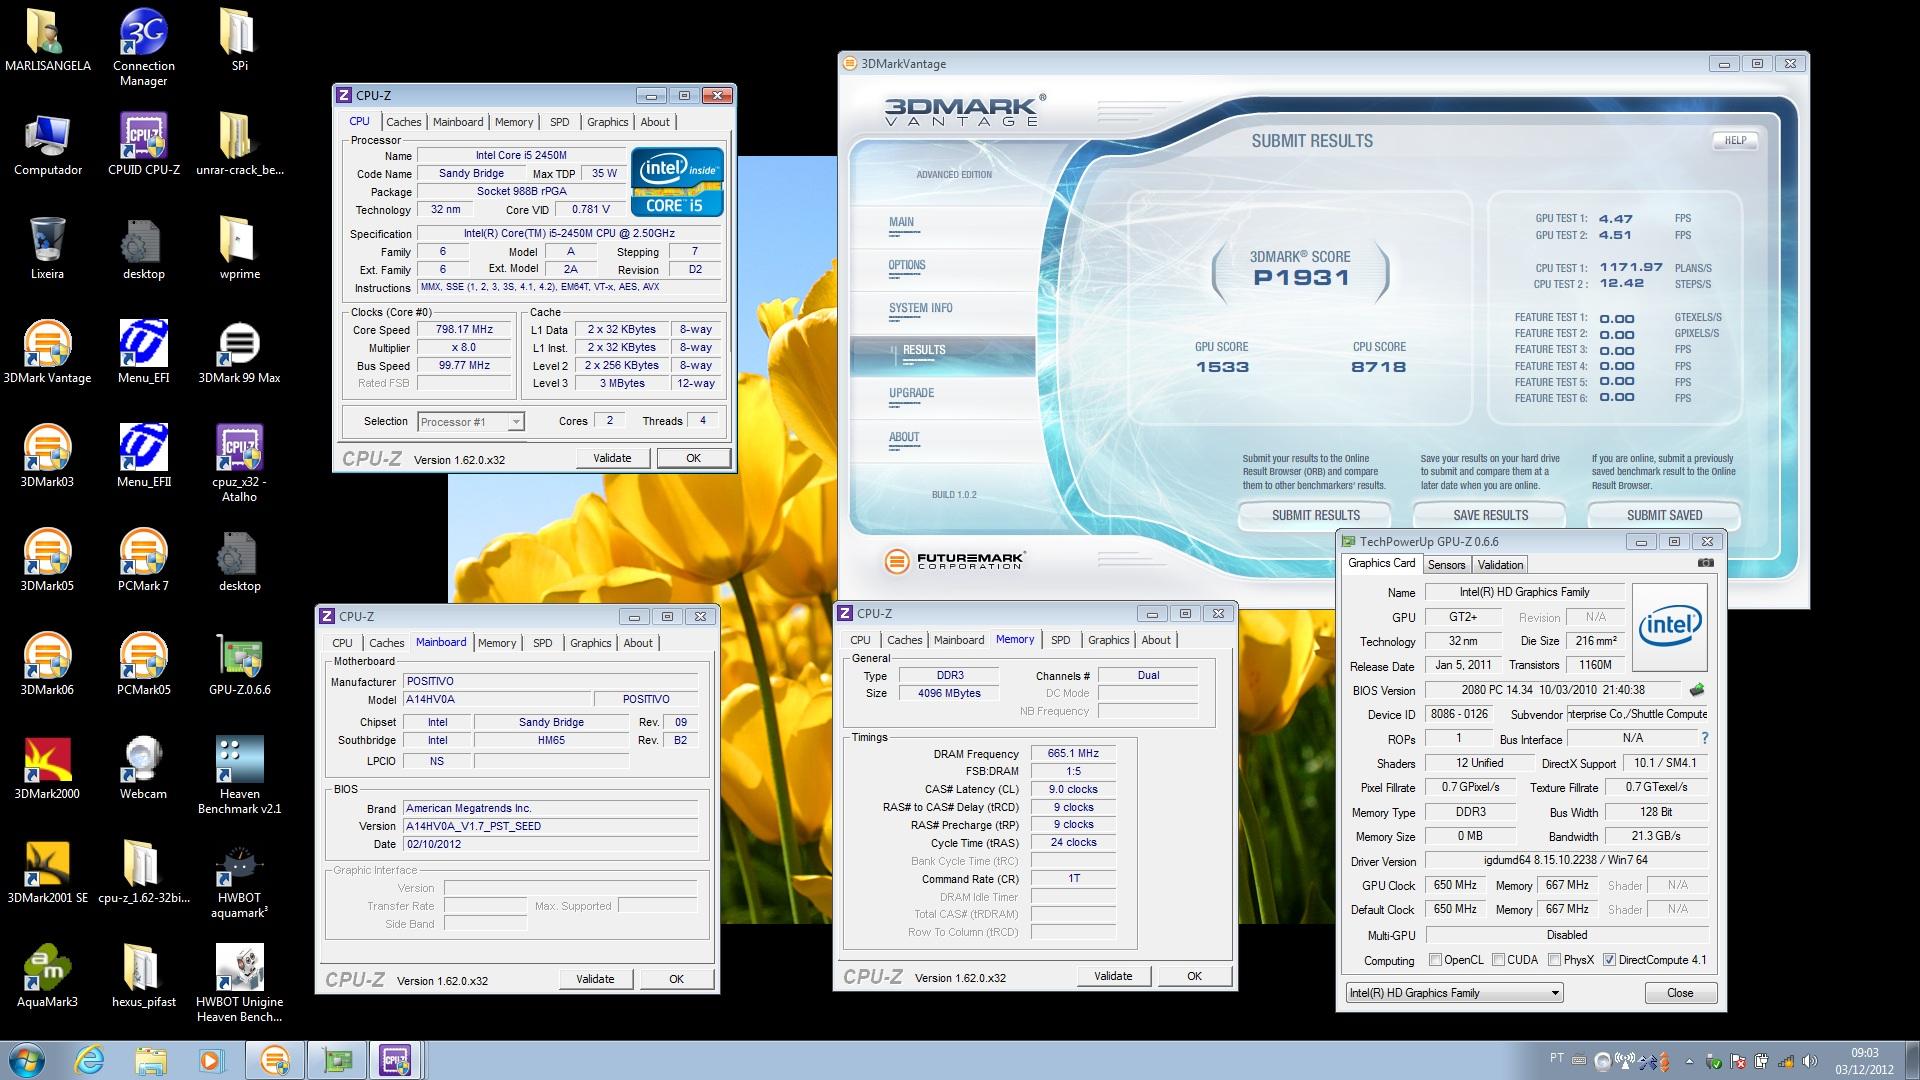Viewport: 1920px width, 1080px height.
Task: Open the Webcam desktop shortcut
Action: point(143,768)
